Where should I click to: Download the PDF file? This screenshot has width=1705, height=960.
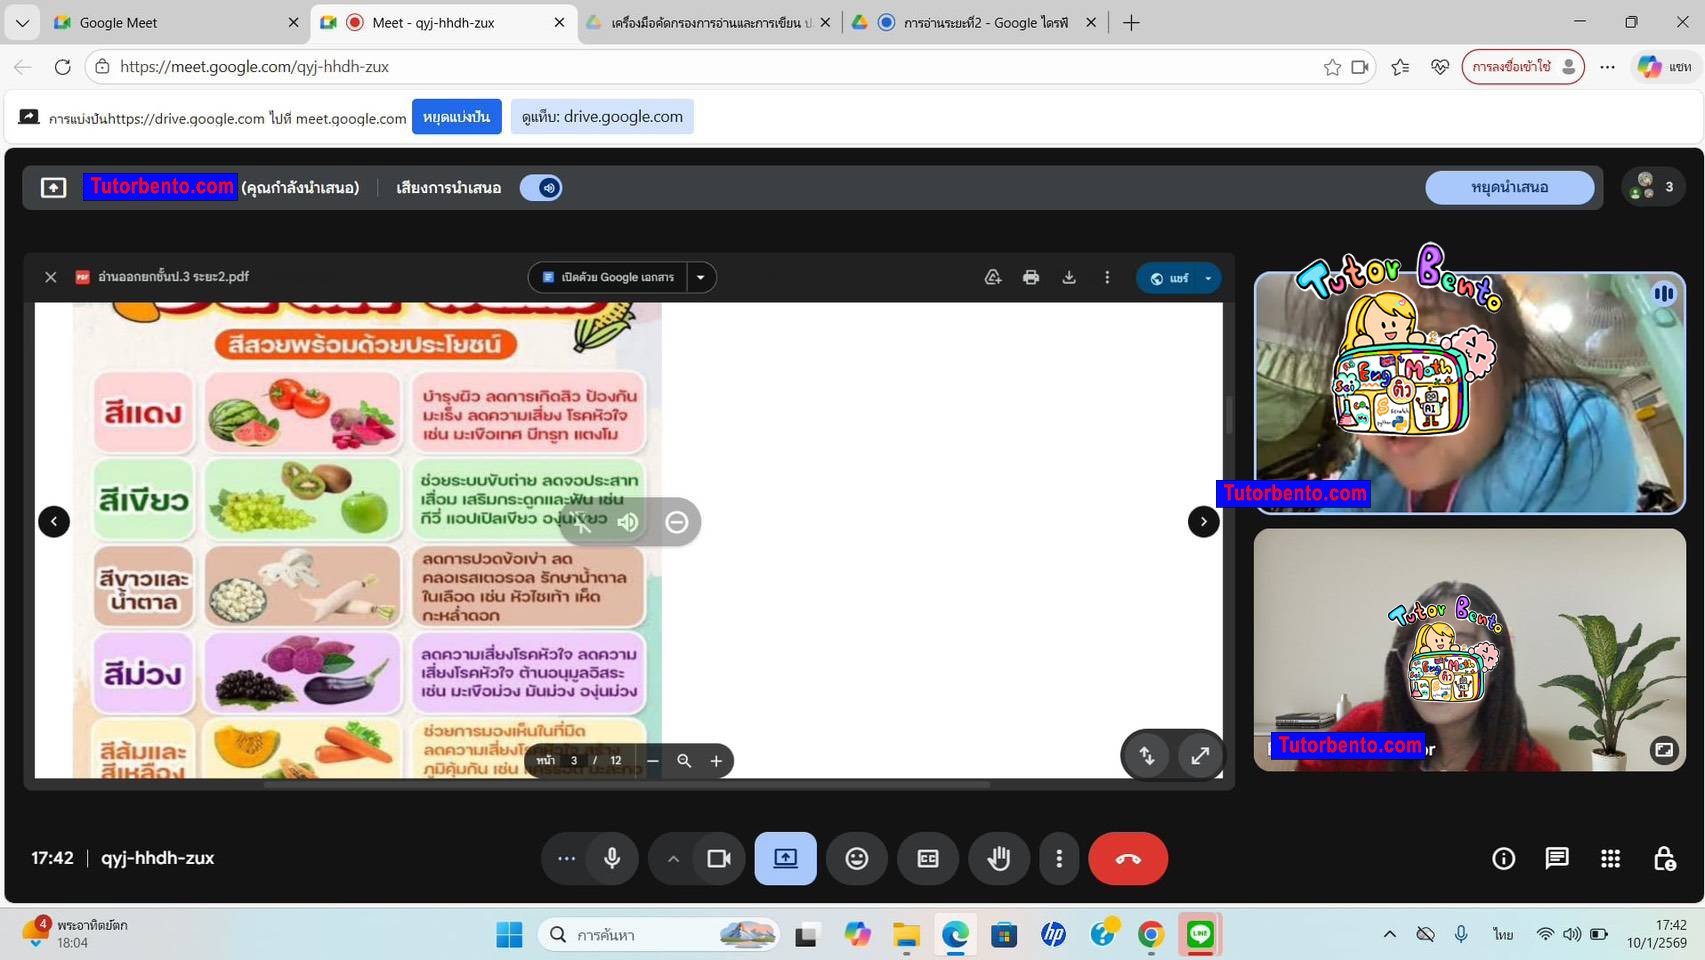coord(1069,277)
